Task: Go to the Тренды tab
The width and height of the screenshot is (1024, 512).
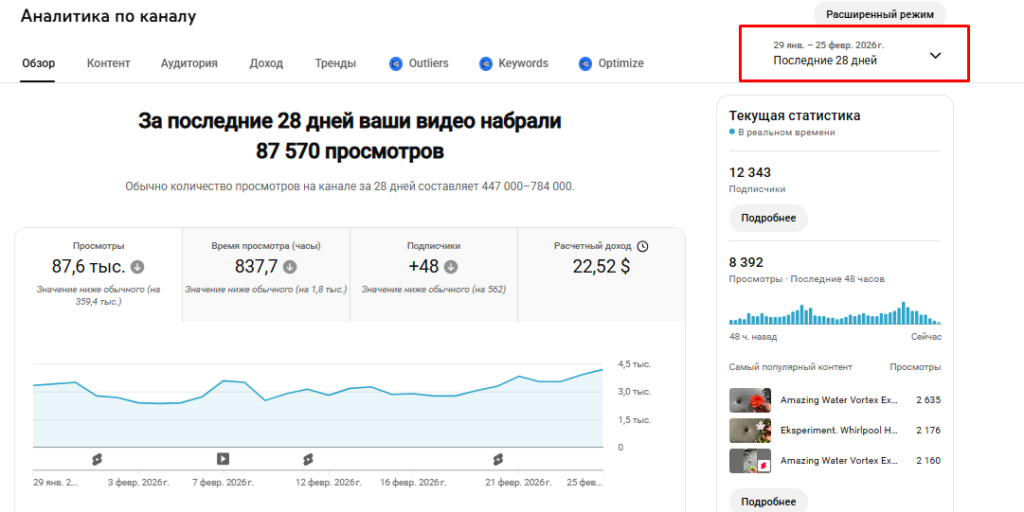Action: [335, 64]
